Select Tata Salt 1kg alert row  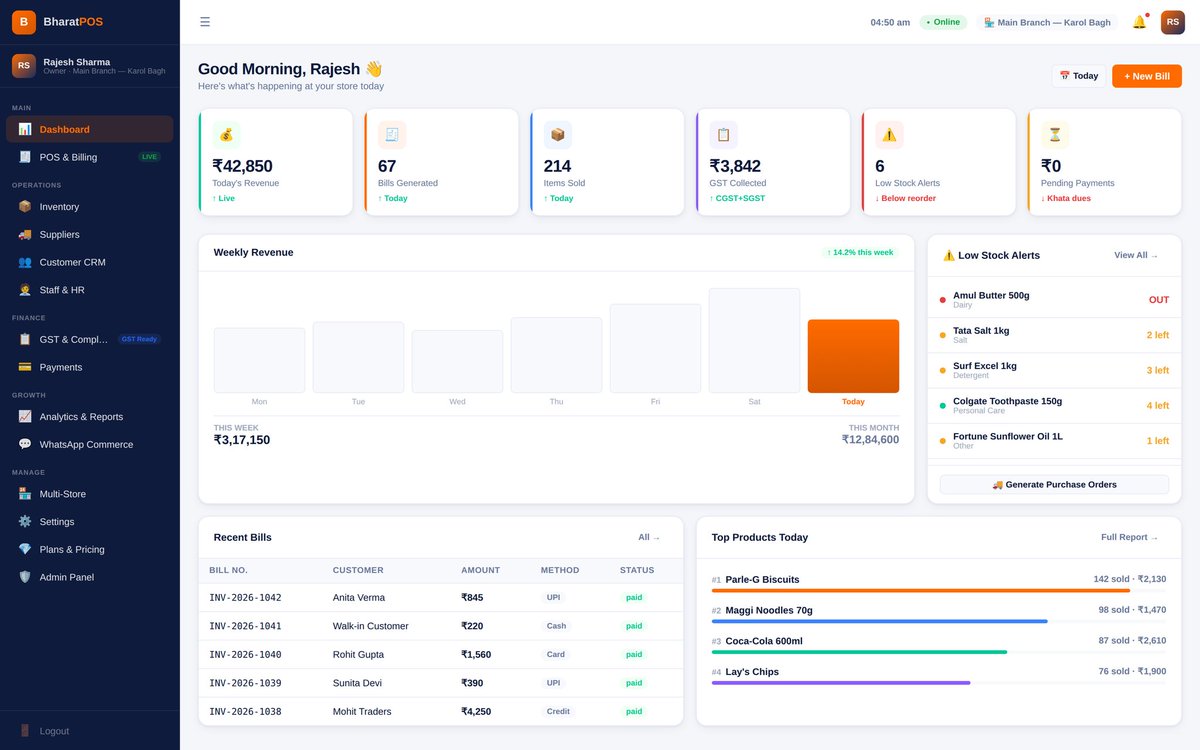coord(1054,335)
